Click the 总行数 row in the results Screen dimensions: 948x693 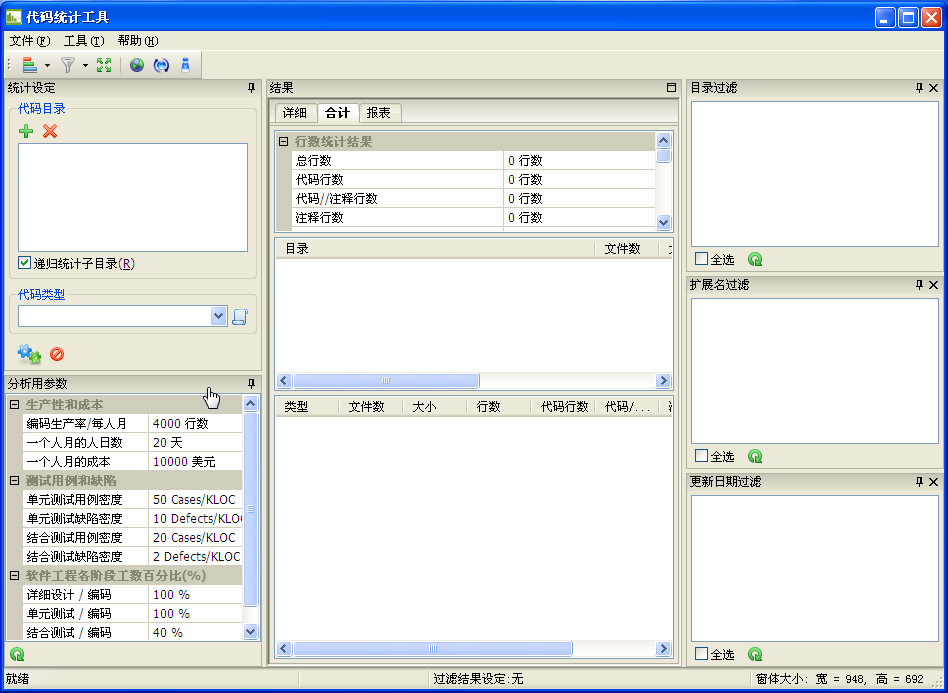coord(473,161)
